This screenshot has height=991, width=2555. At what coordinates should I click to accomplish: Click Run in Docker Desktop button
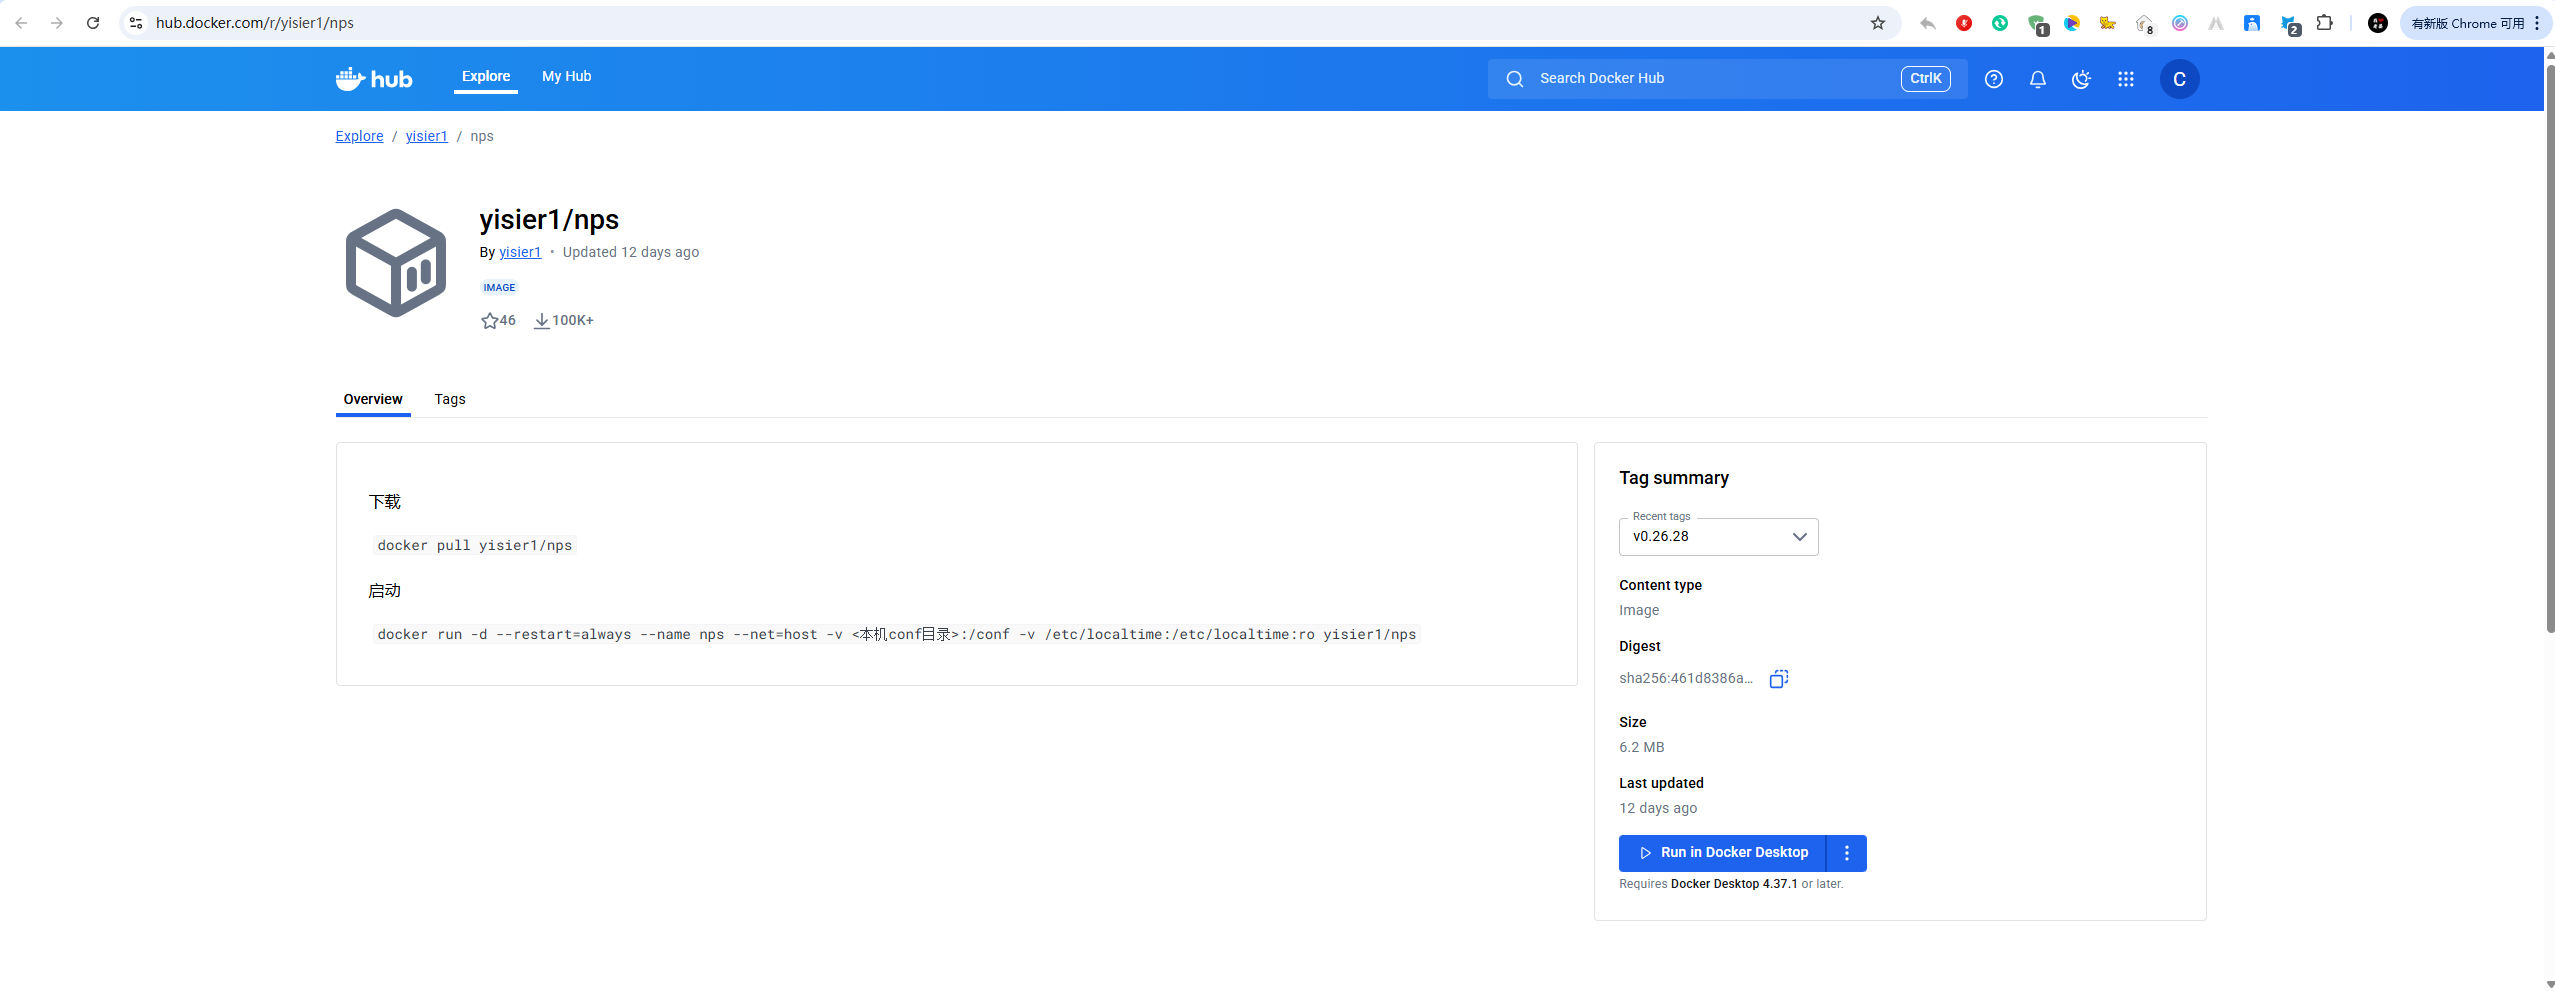(x=1722, y=853)
